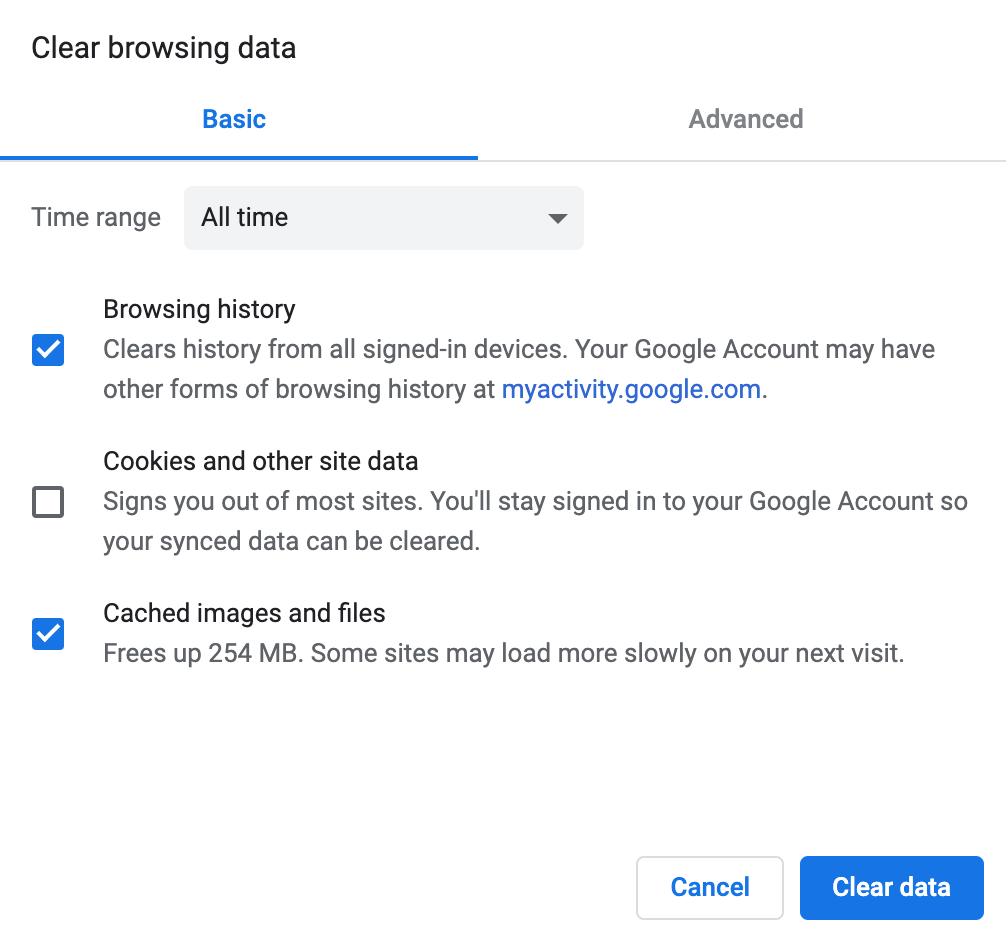This screenshot has height=947, width=1006.
Task: Click the Time range dropdown arrow
Action: tap(558, 218)
